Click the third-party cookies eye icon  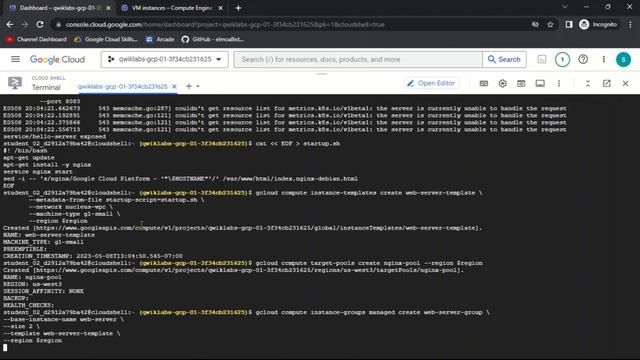[535, 24]
